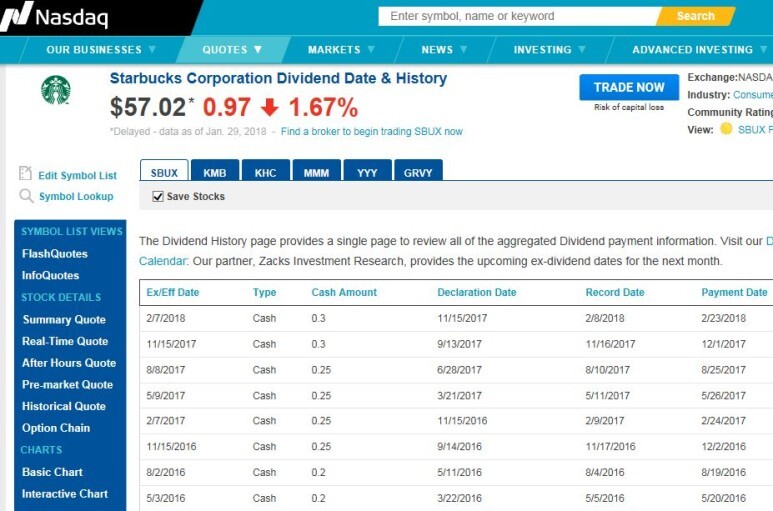
Task: Select the 2/7/2018 ex-dividend date cell
Action: coord(166,318)
